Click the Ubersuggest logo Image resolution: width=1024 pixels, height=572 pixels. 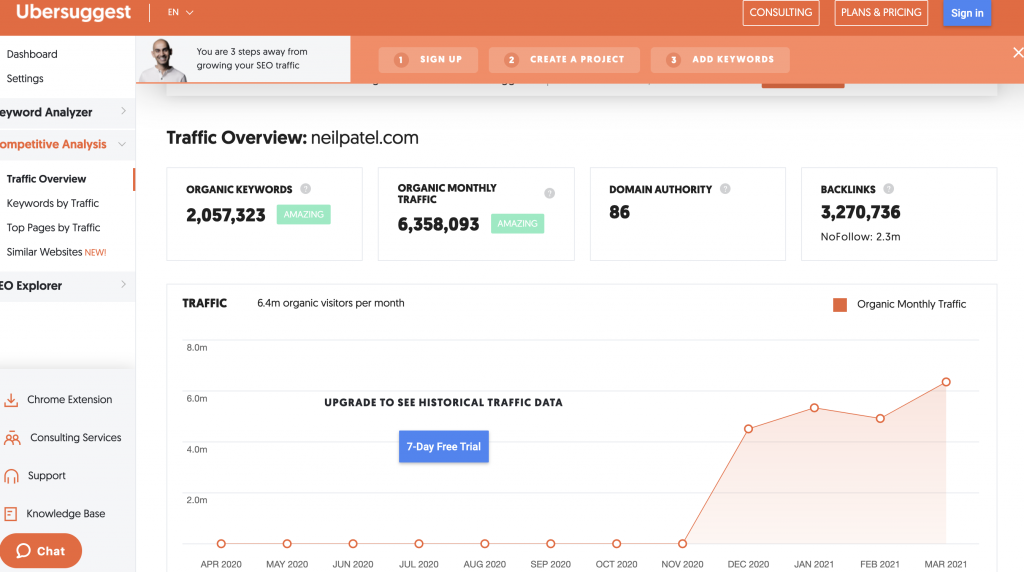[73, 12]
